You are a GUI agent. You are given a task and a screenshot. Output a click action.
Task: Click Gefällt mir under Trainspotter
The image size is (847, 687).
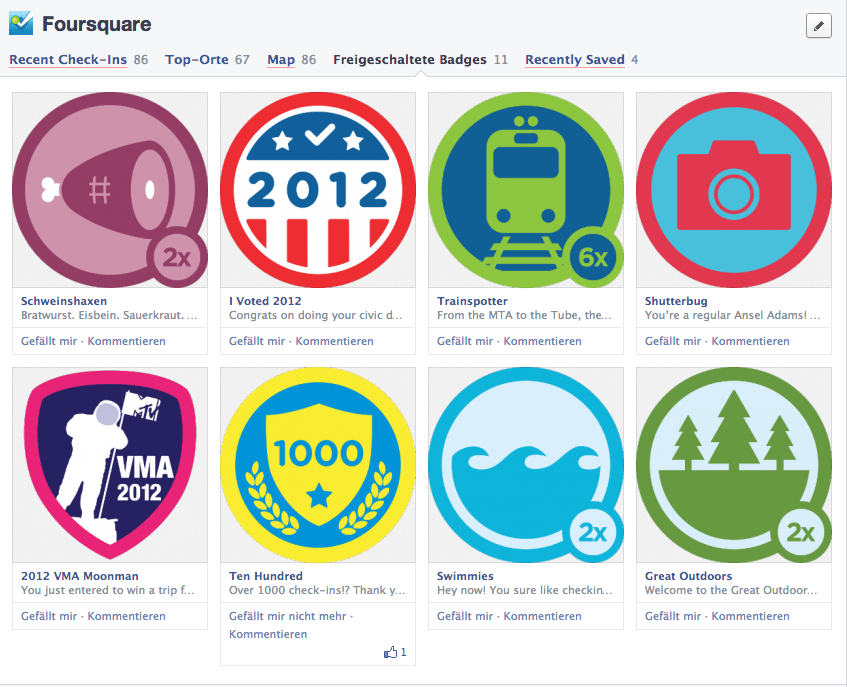465,341
